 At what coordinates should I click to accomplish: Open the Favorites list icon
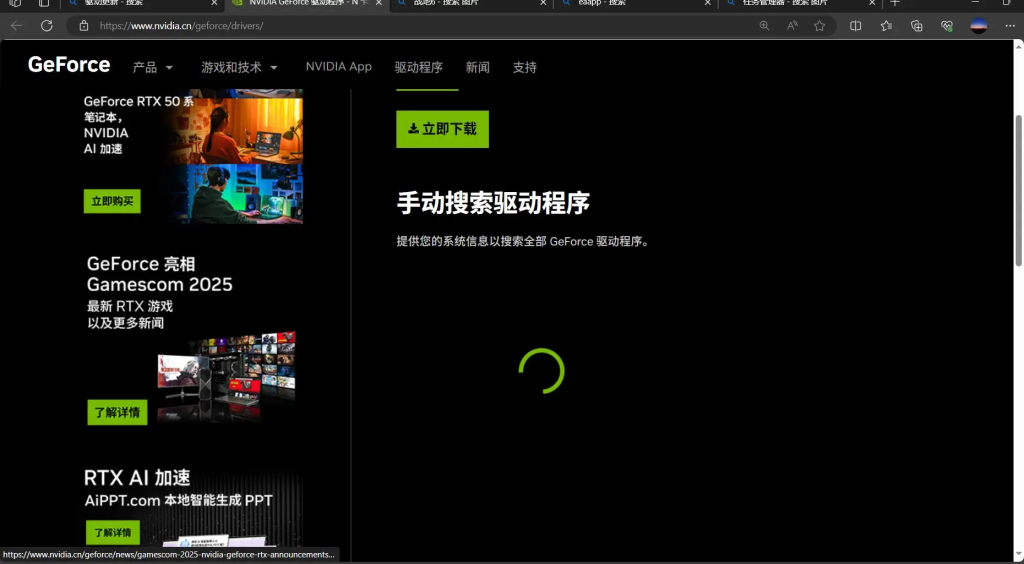point(886,26)
